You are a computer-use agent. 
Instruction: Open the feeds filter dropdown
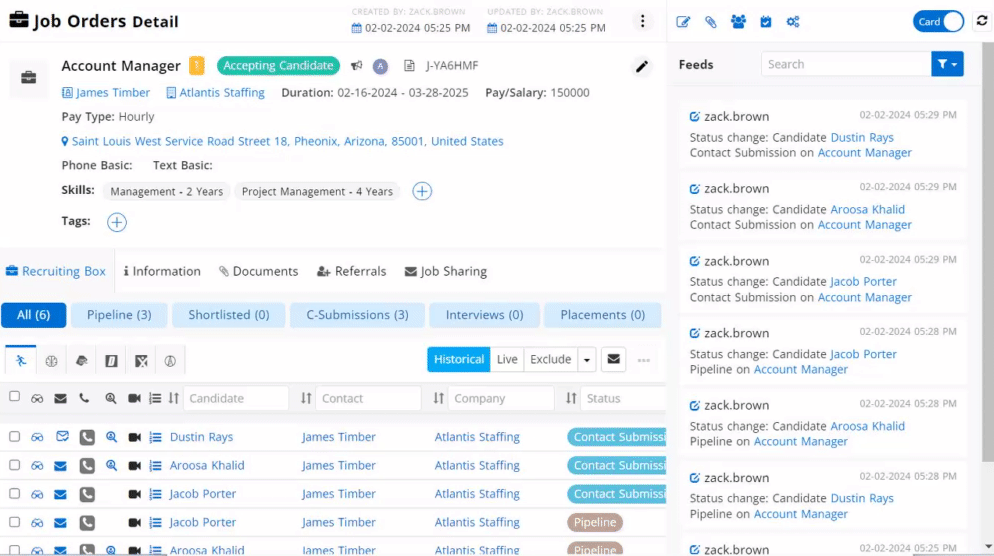tap(947, 64)
